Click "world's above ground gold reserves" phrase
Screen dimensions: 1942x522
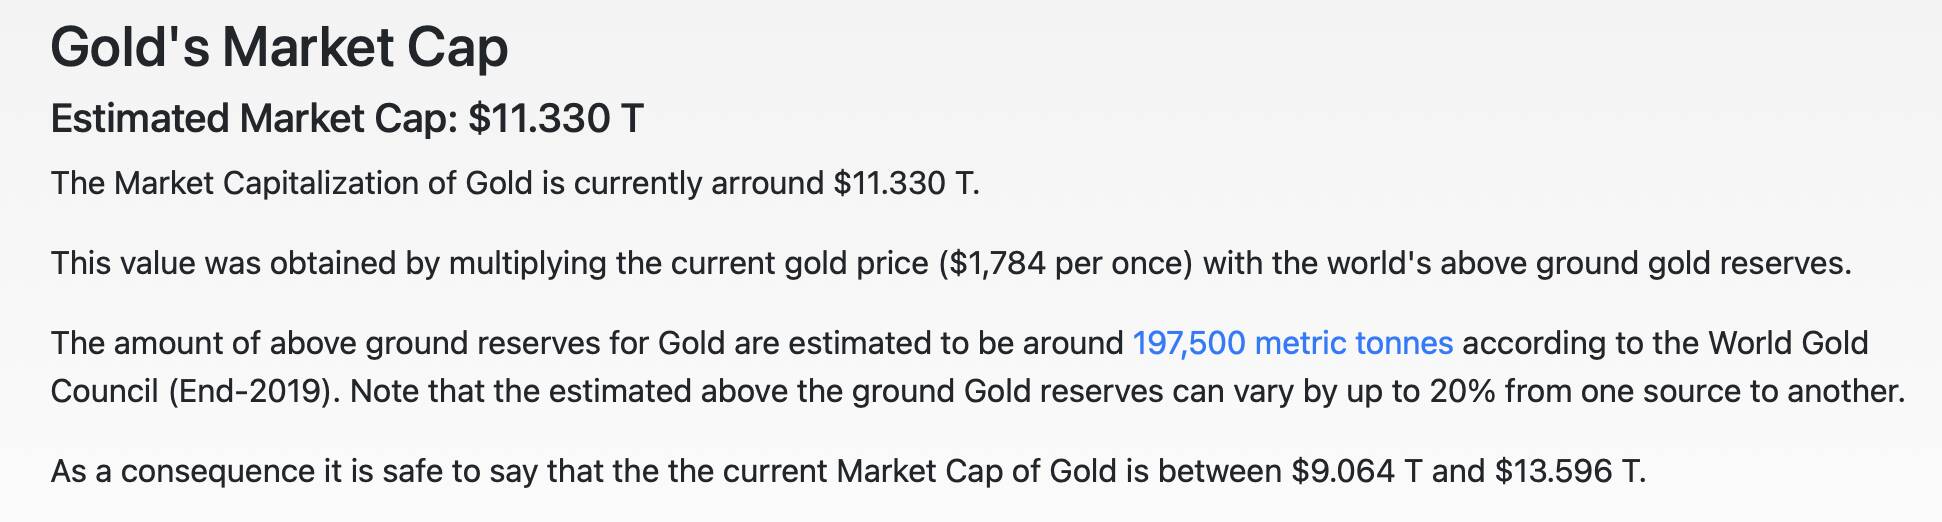[1588, 263]
